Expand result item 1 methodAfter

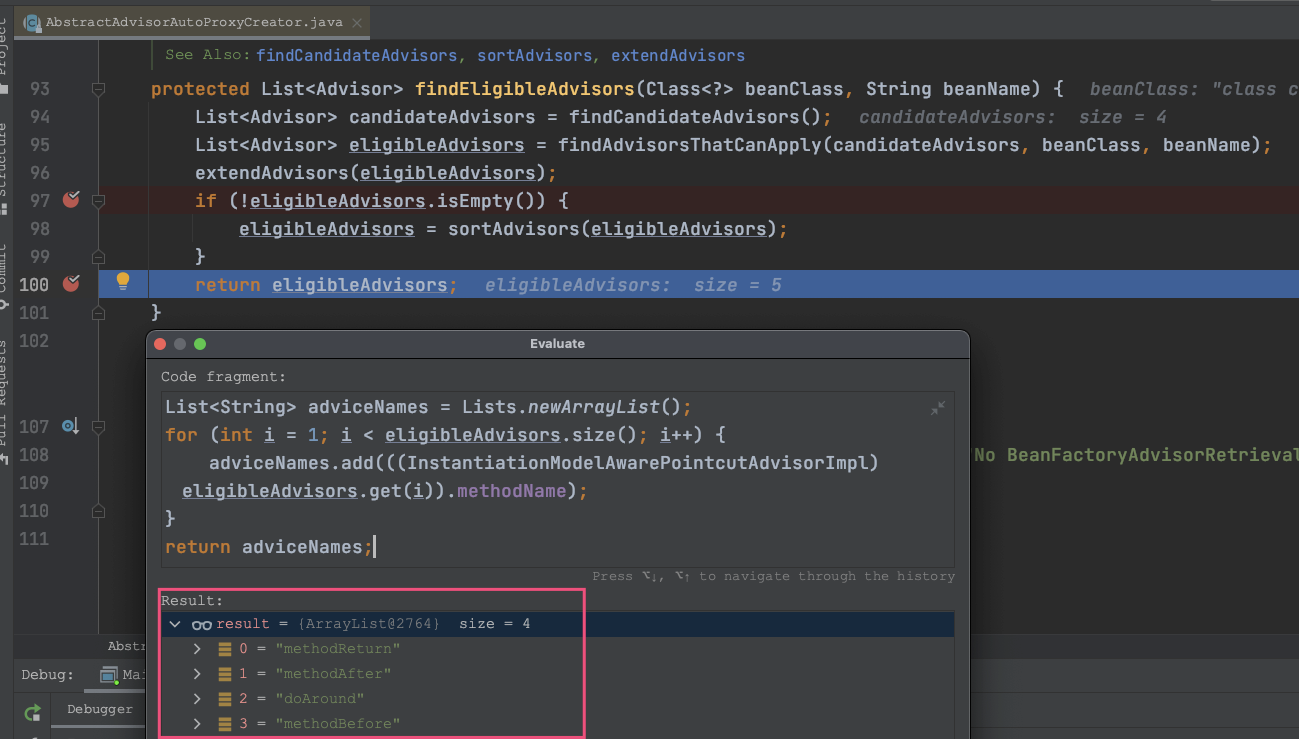(197, 674)
